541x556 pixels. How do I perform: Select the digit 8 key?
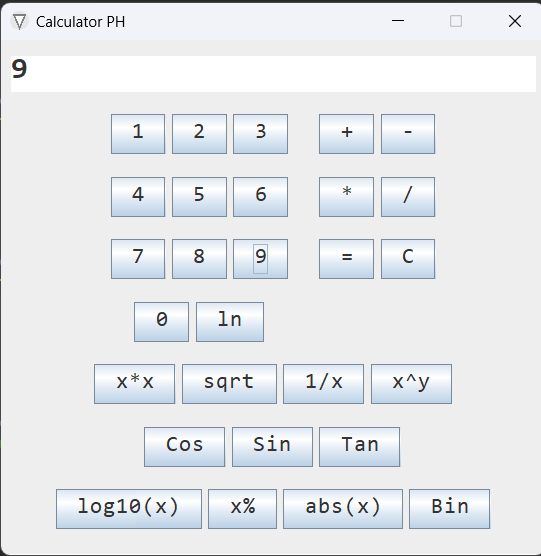(199, 259)
